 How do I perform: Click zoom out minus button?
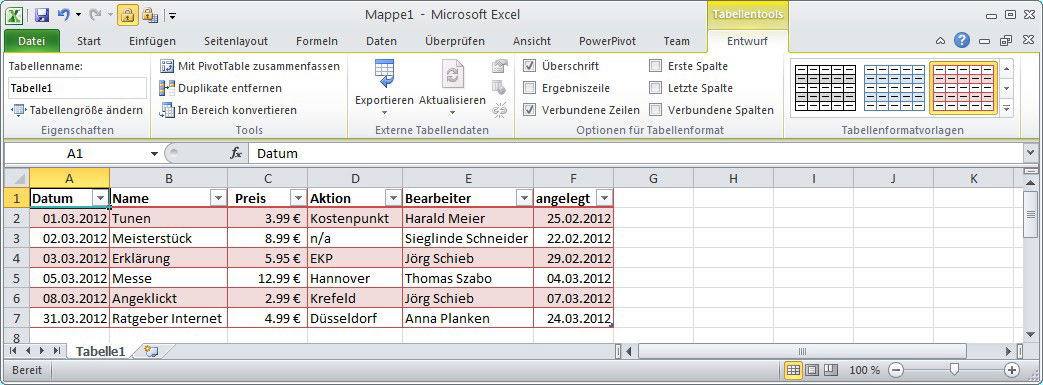[897, 370]
